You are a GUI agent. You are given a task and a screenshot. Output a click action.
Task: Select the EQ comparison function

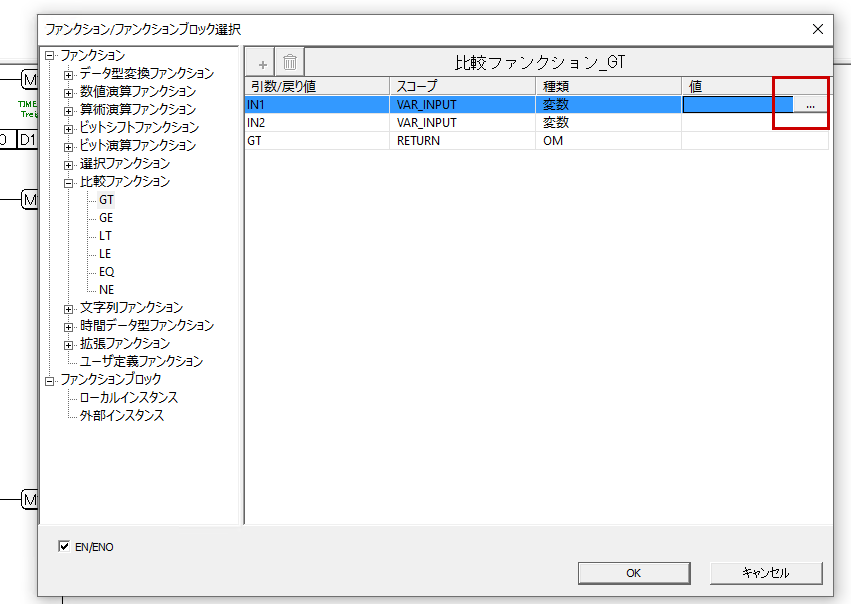coord(106,272)
